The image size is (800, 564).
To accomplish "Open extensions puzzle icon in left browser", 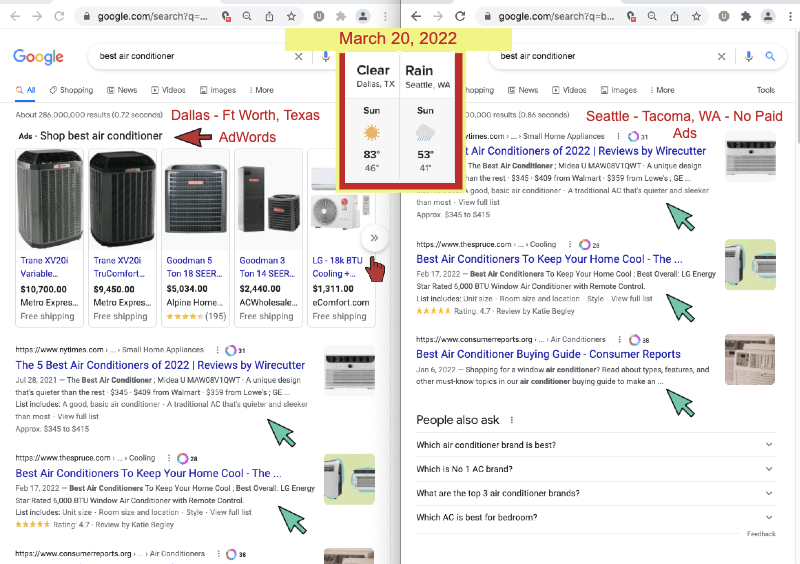I will [341, 16].
